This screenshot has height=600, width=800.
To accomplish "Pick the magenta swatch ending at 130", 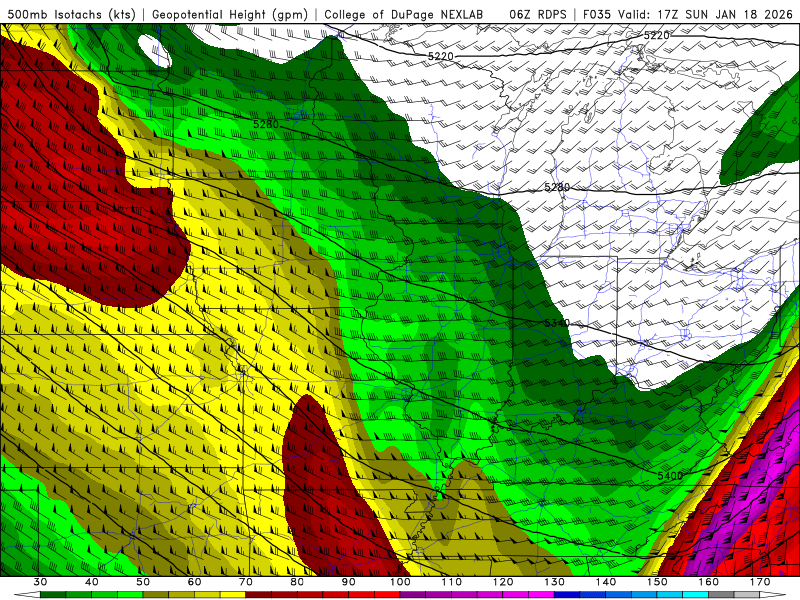I will [541, 595].
